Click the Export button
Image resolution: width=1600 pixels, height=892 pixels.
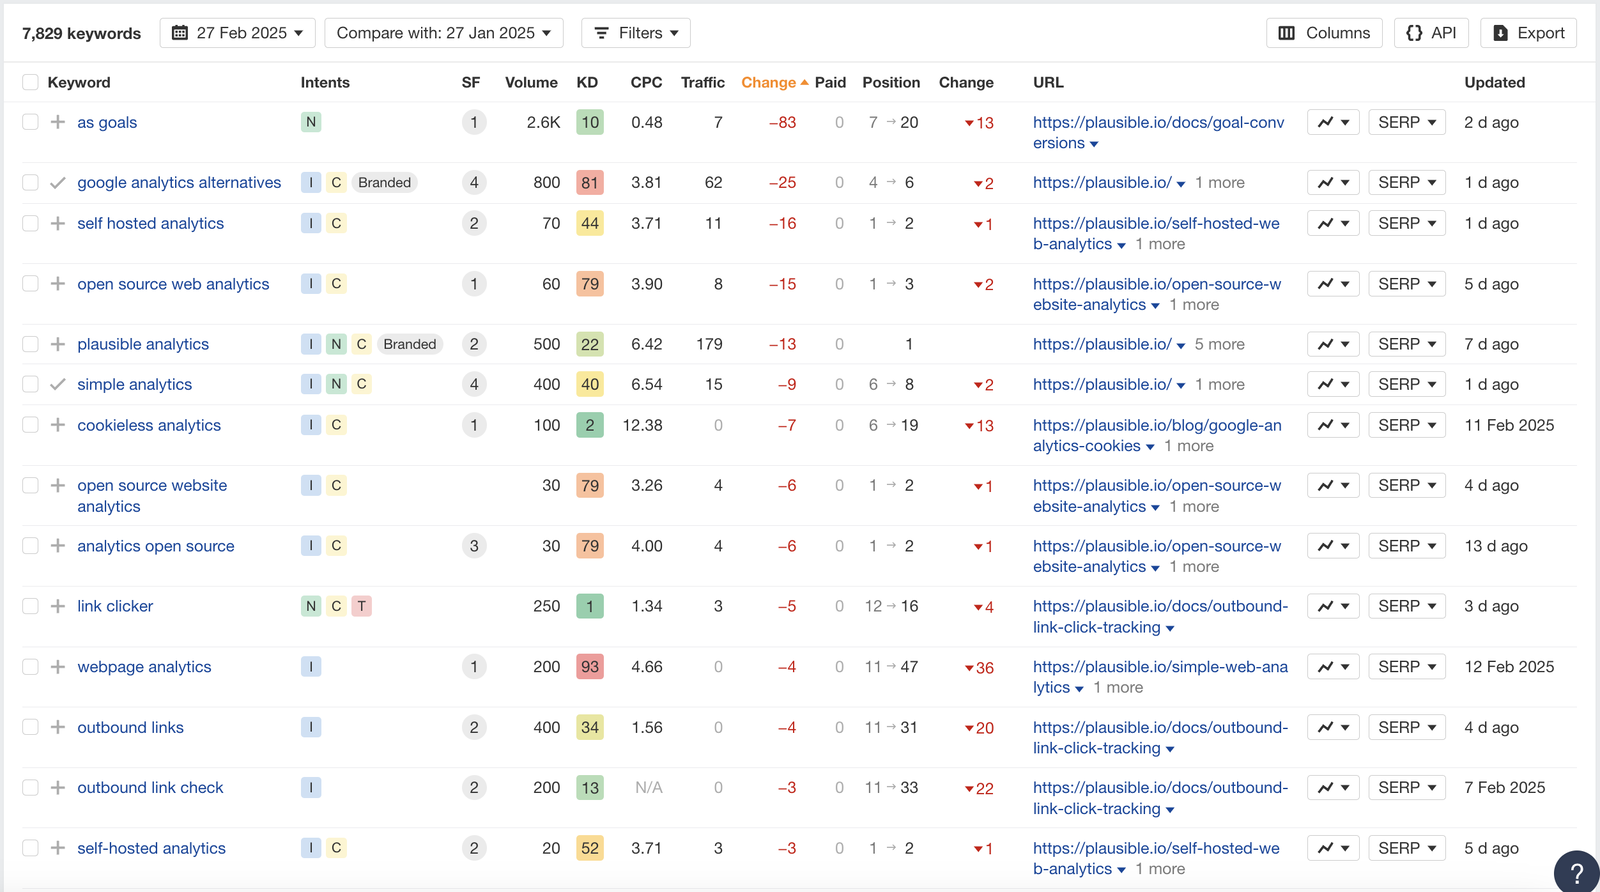point(1528,33)
